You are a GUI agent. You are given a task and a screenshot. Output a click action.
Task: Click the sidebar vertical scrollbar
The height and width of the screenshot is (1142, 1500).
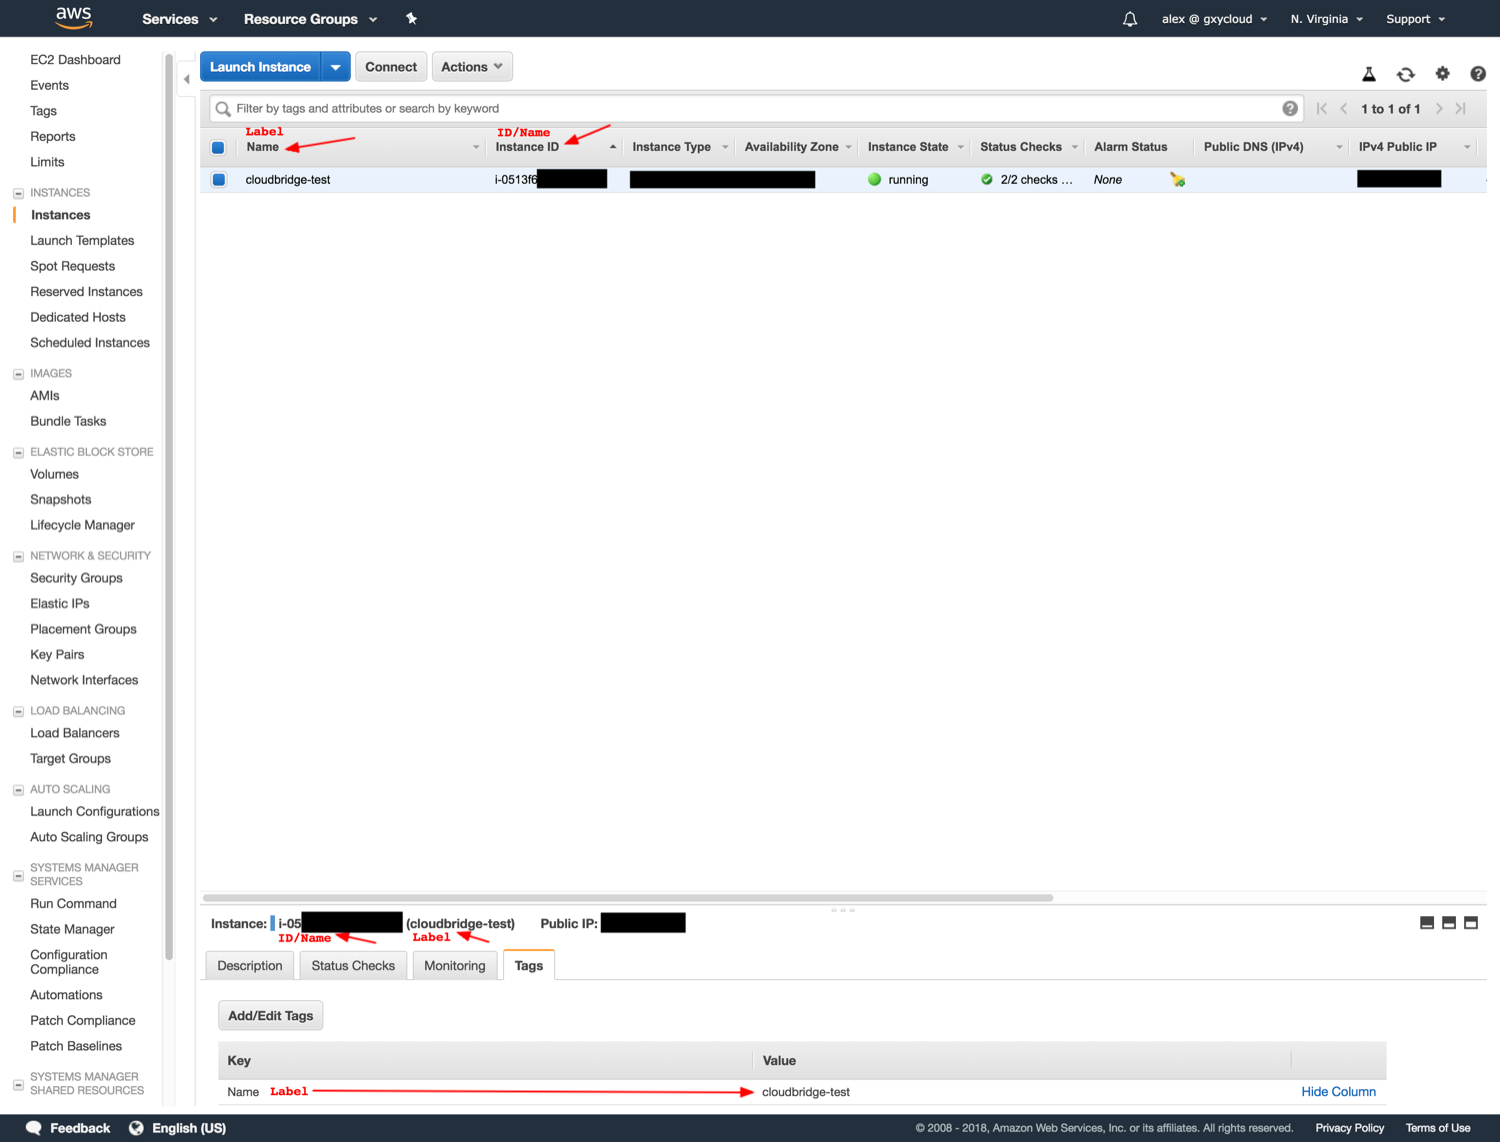tap(169, 506)
